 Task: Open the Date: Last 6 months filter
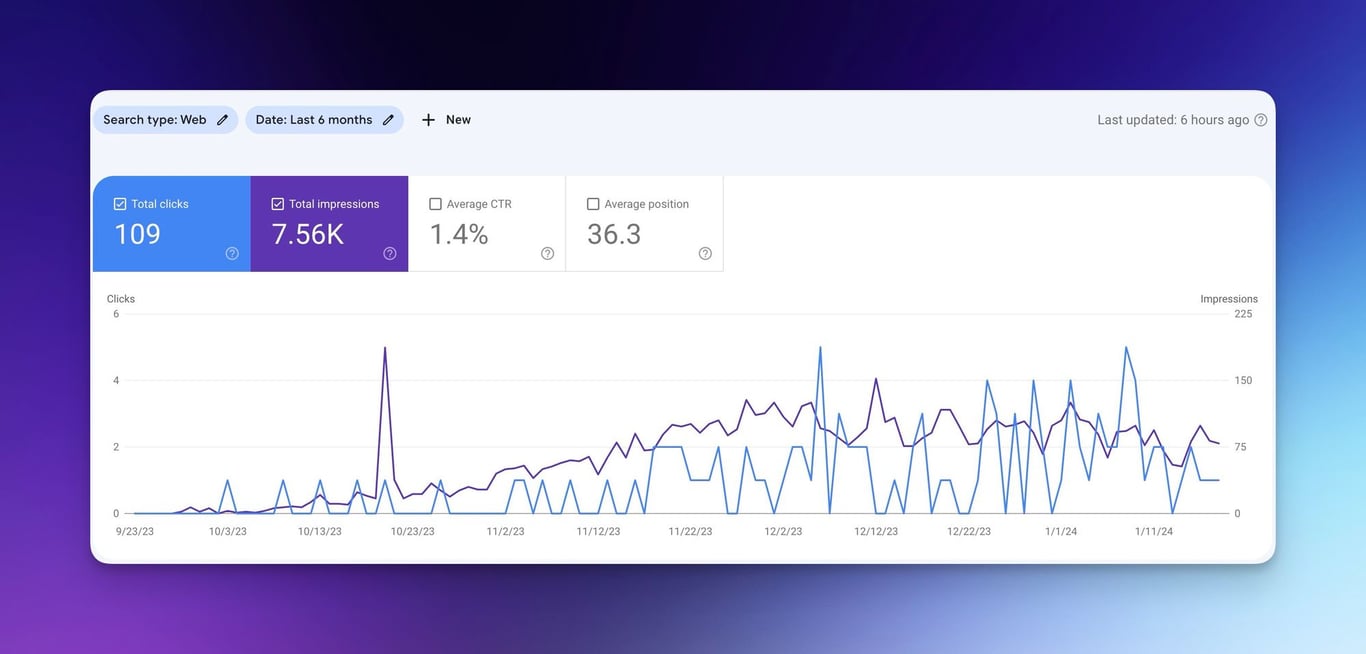click(x=325, y=120)
